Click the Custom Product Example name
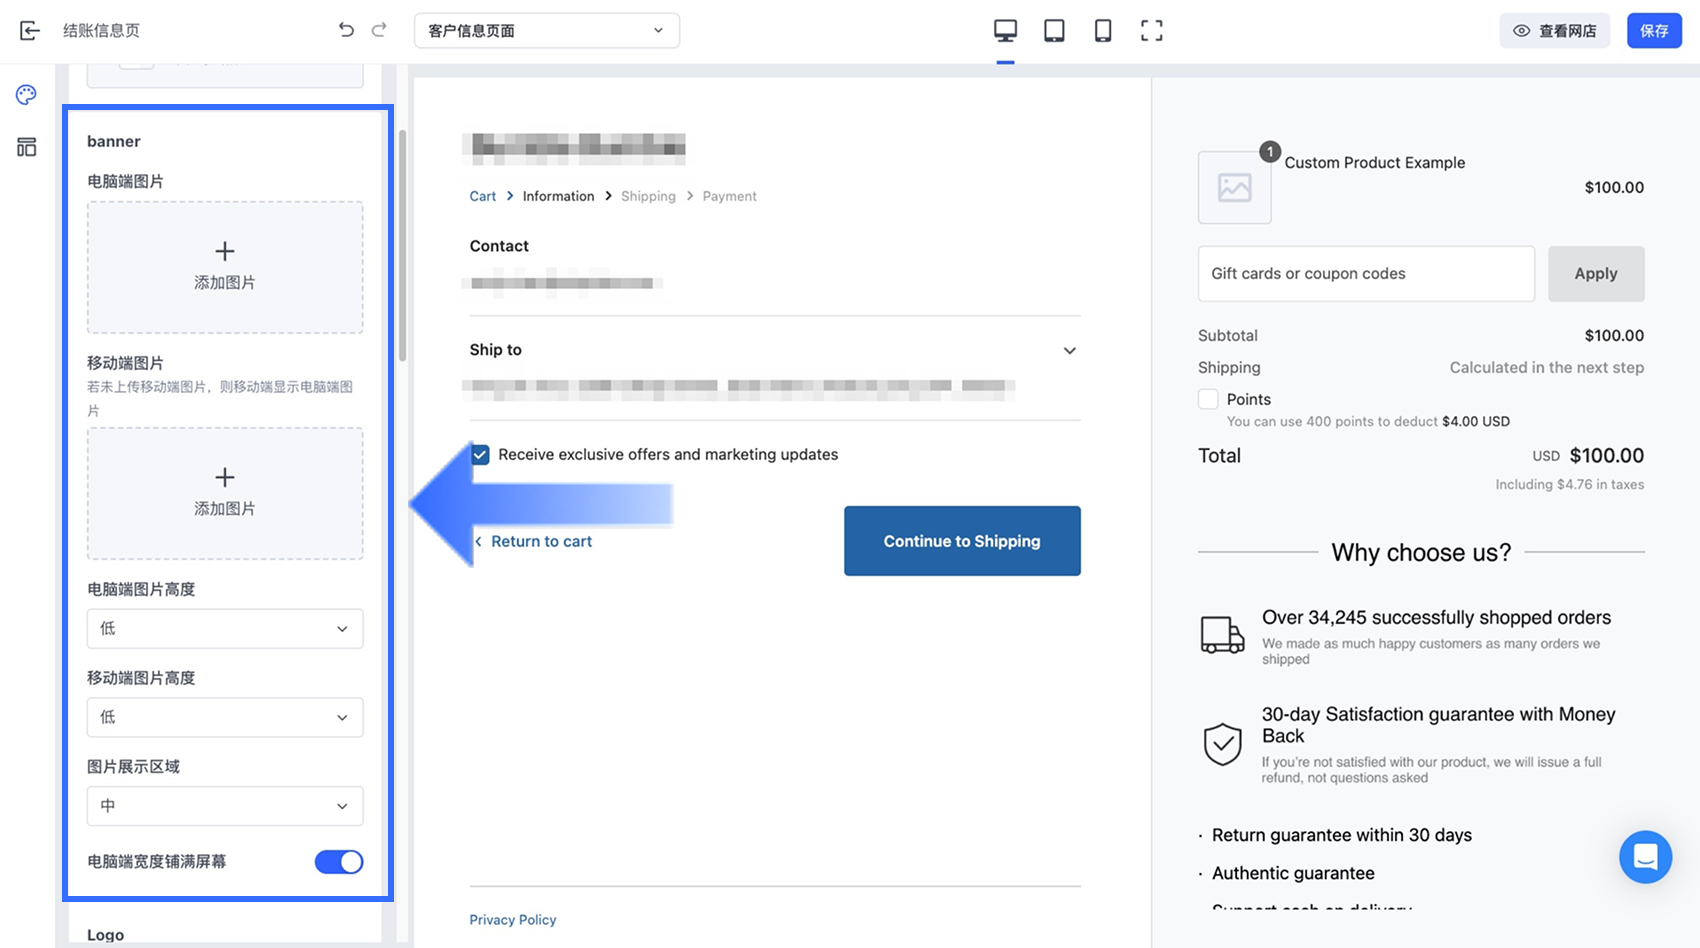This screenshot has height=948, width=1700. pos(1375,163)
